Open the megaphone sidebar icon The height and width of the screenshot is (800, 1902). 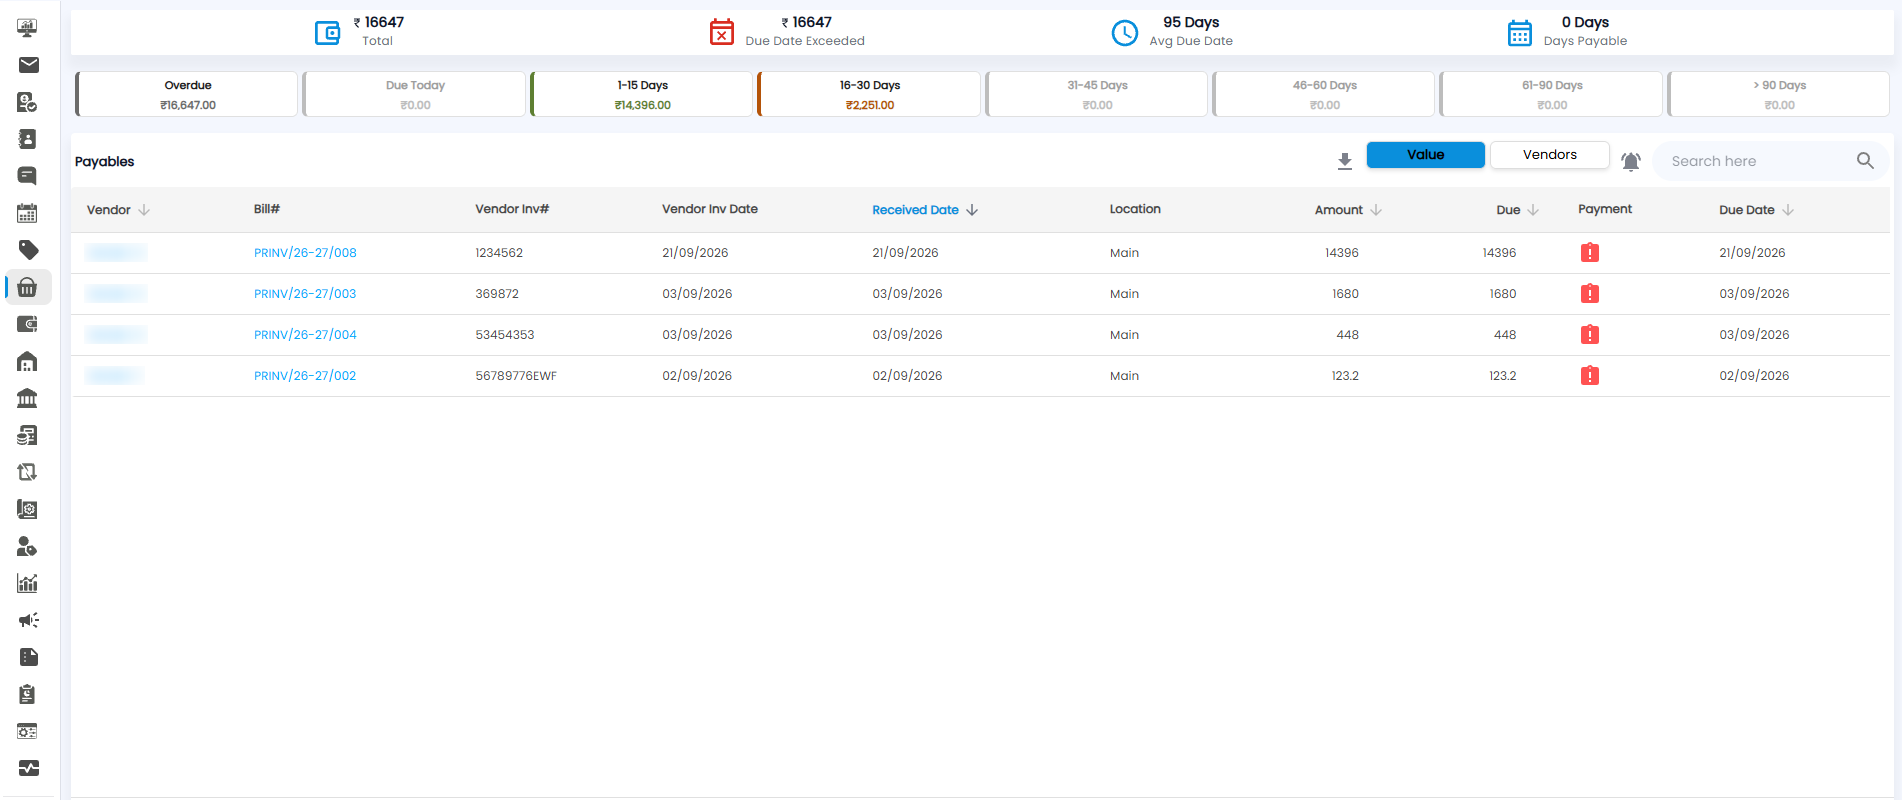(28, 620)
